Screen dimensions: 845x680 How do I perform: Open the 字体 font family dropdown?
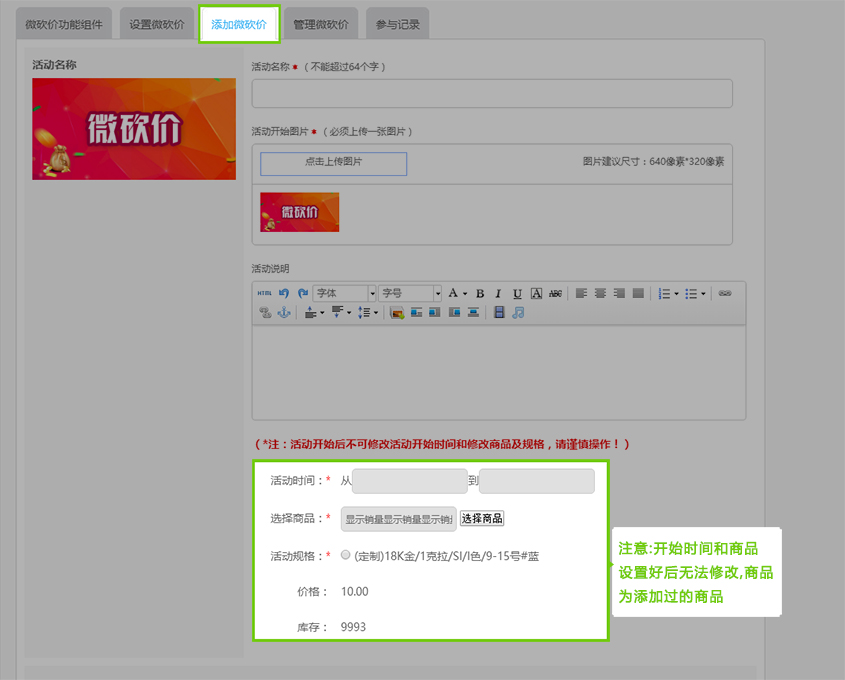[372, 293]
